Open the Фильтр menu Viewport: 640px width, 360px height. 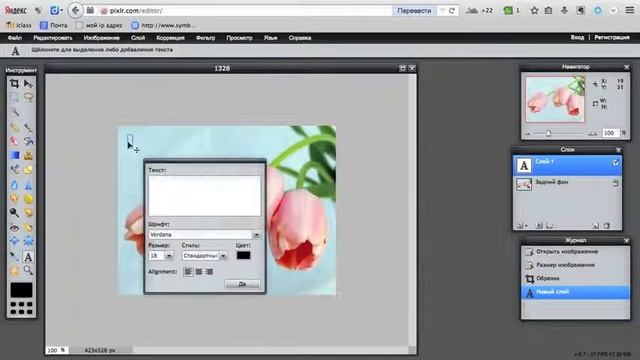pos(205,38)
